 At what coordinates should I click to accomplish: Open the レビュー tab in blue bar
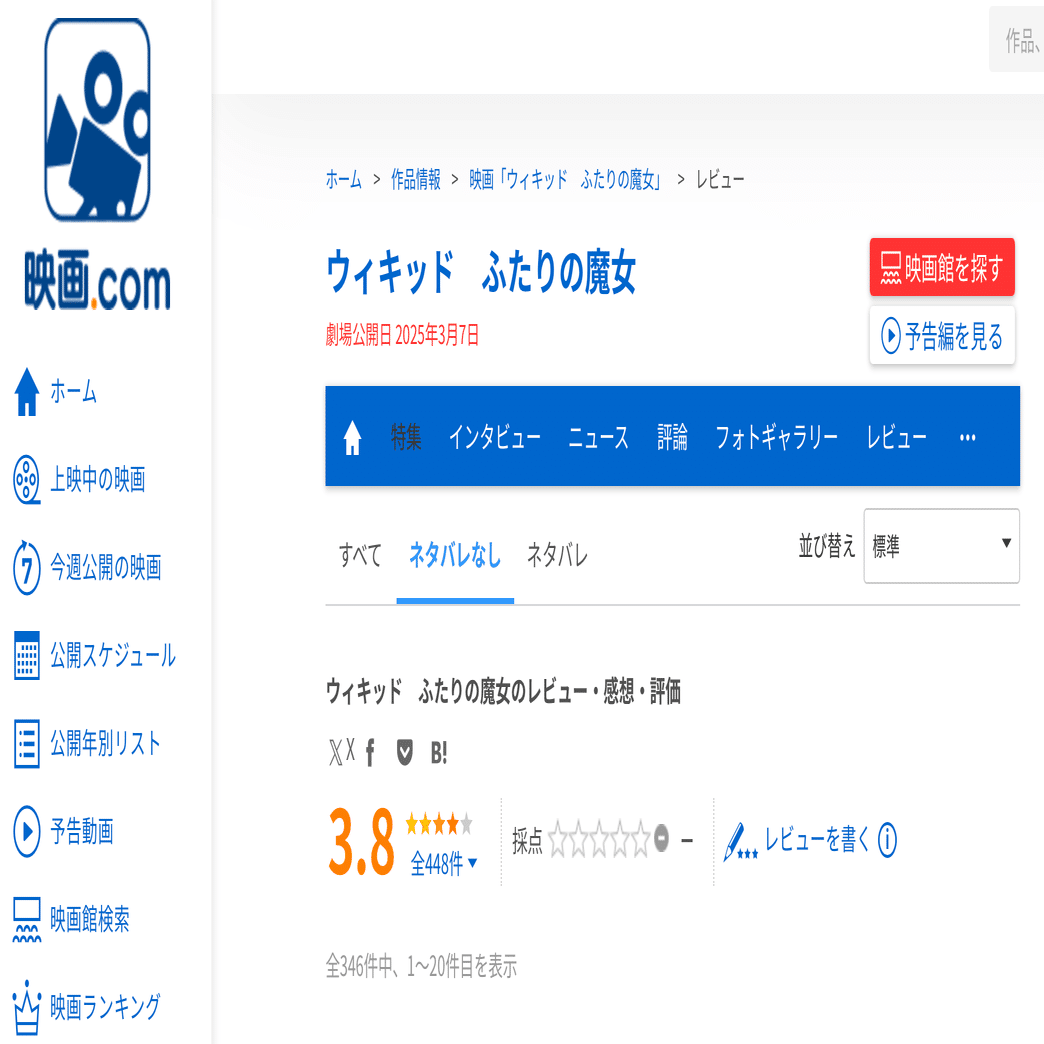point(896,437)
